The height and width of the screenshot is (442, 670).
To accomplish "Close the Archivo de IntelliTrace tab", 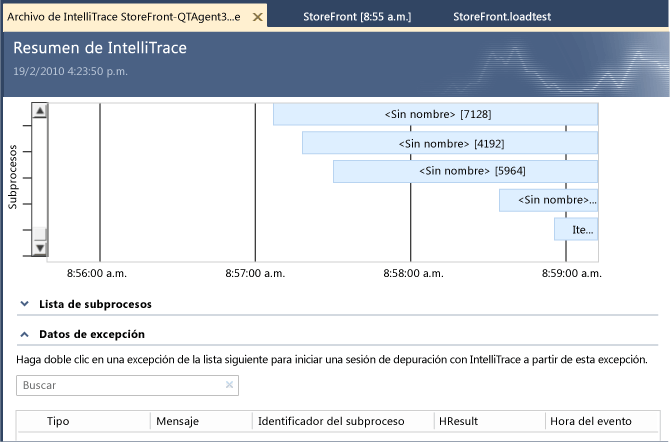I will pyautogui.click(x=258, y=17).
